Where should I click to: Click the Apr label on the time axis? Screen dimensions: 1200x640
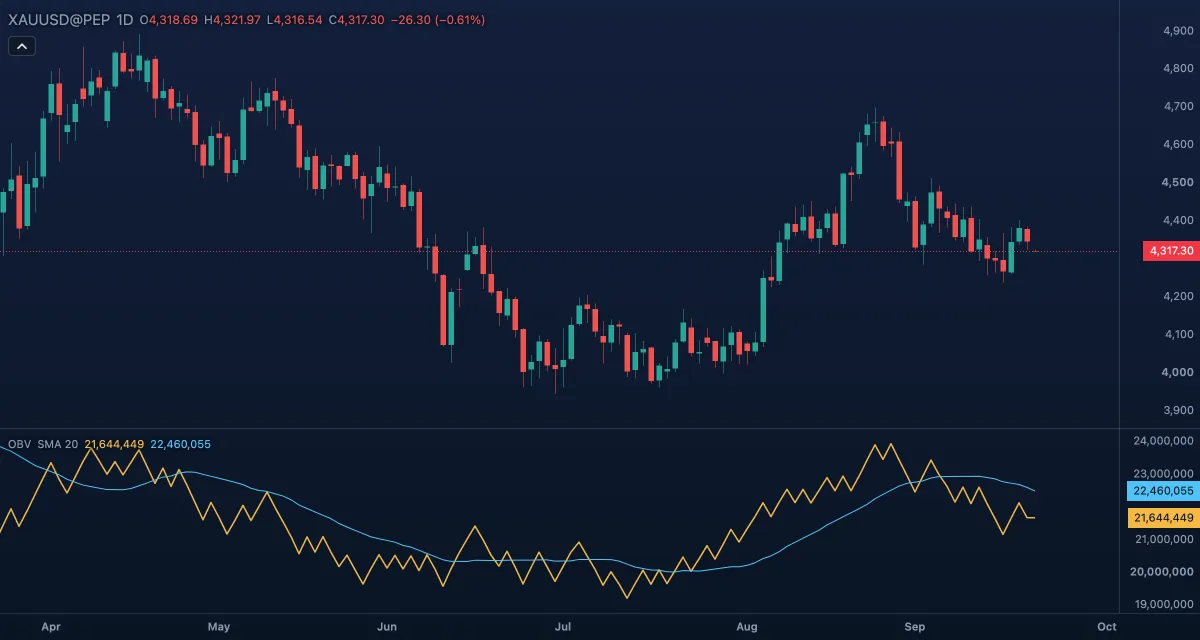click(51, 627)
